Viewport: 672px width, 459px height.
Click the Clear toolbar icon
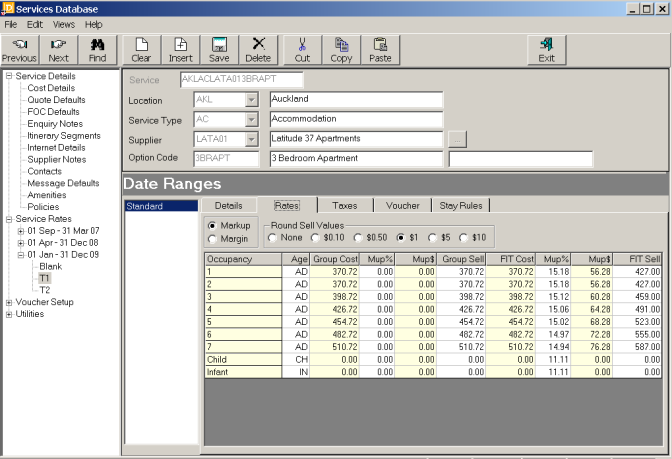pyautogui.click(x=142, y=50)
